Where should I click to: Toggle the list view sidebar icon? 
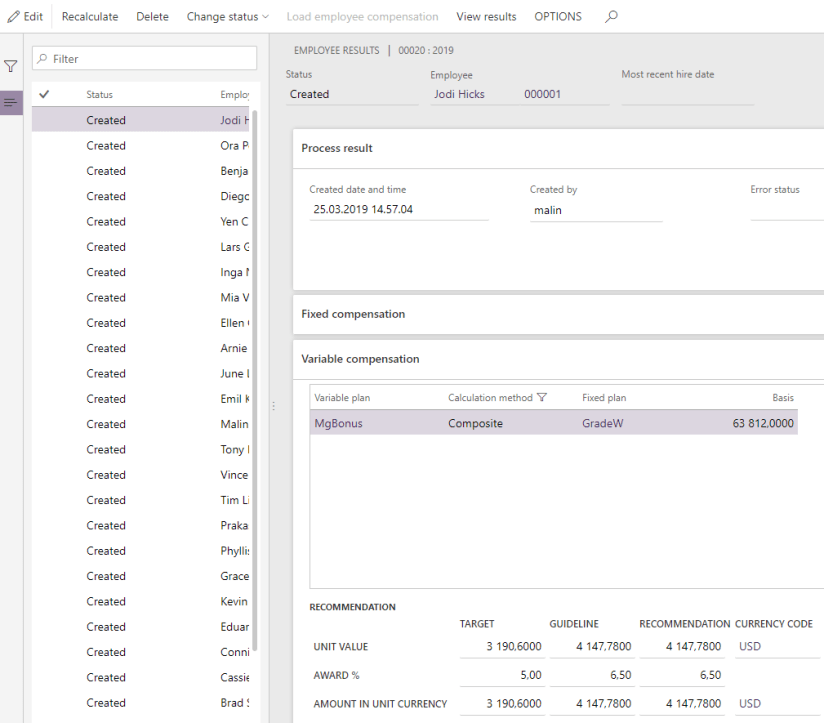click(x=11, y=102)
